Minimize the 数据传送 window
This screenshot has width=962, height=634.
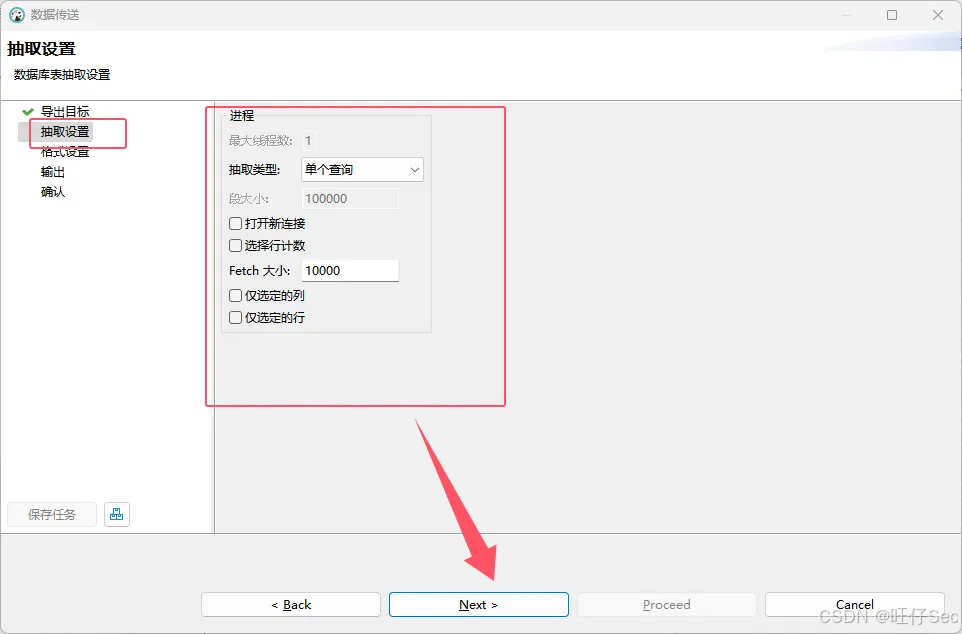847,15
